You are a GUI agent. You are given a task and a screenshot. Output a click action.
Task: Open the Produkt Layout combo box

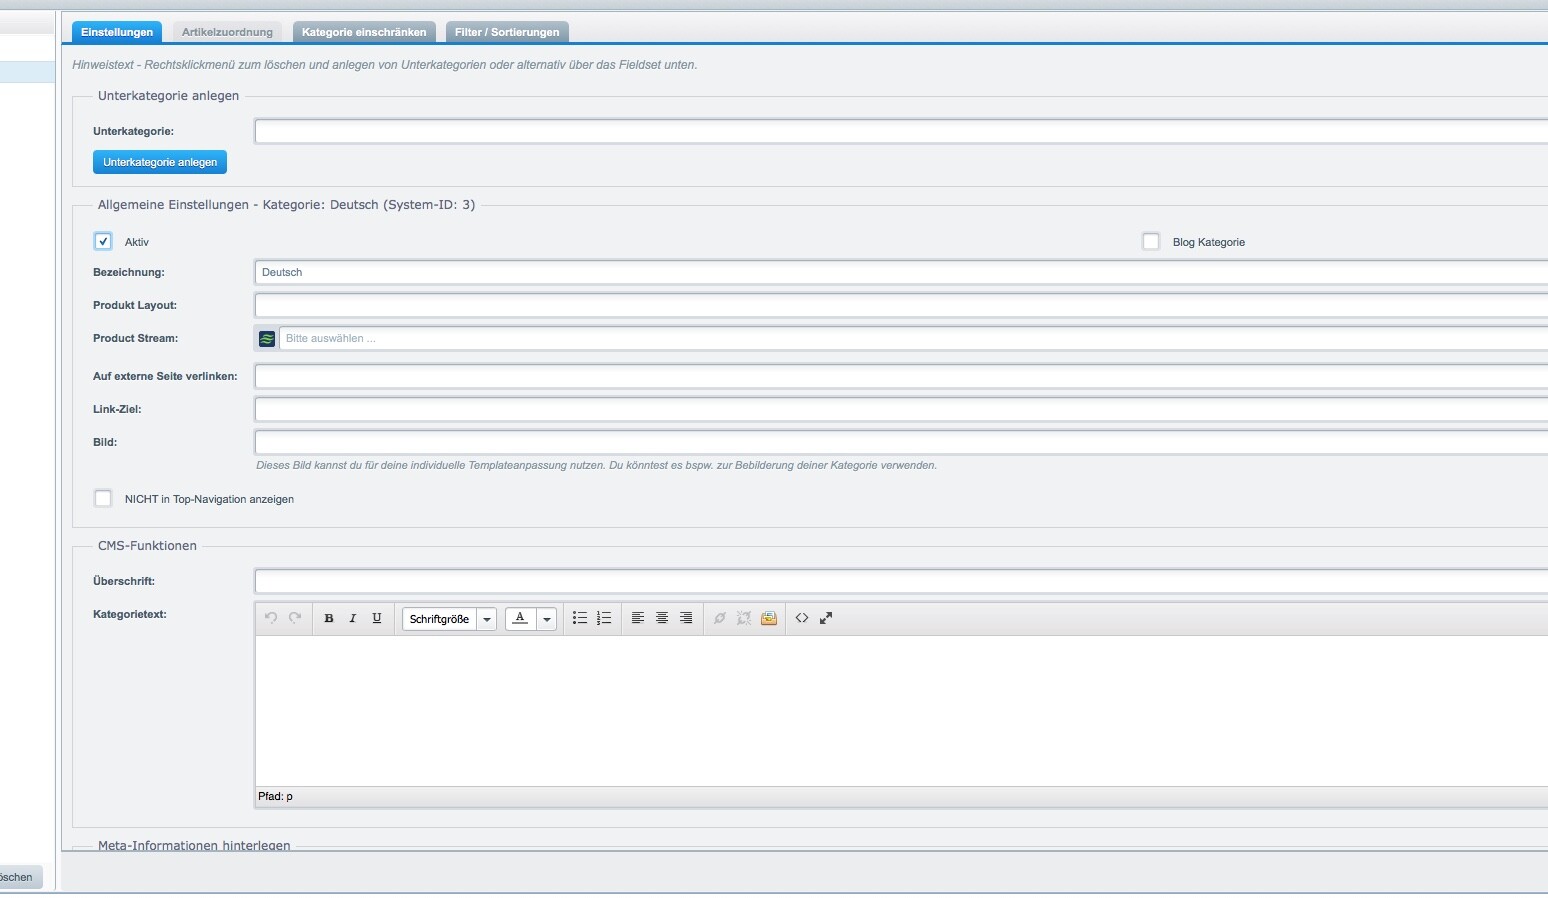pyautogui.click(x=901, y=305)
